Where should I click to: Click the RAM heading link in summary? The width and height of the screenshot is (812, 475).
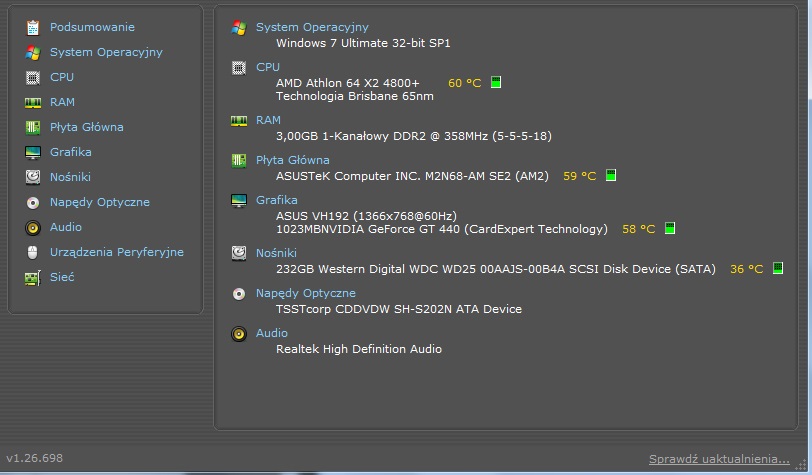tap(268, 120)
